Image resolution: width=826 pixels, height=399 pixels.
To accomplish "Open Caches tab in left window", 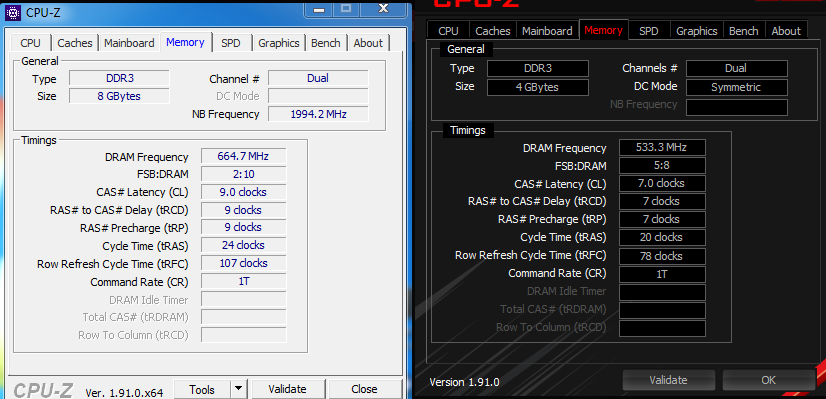I will tap(75, 43).
